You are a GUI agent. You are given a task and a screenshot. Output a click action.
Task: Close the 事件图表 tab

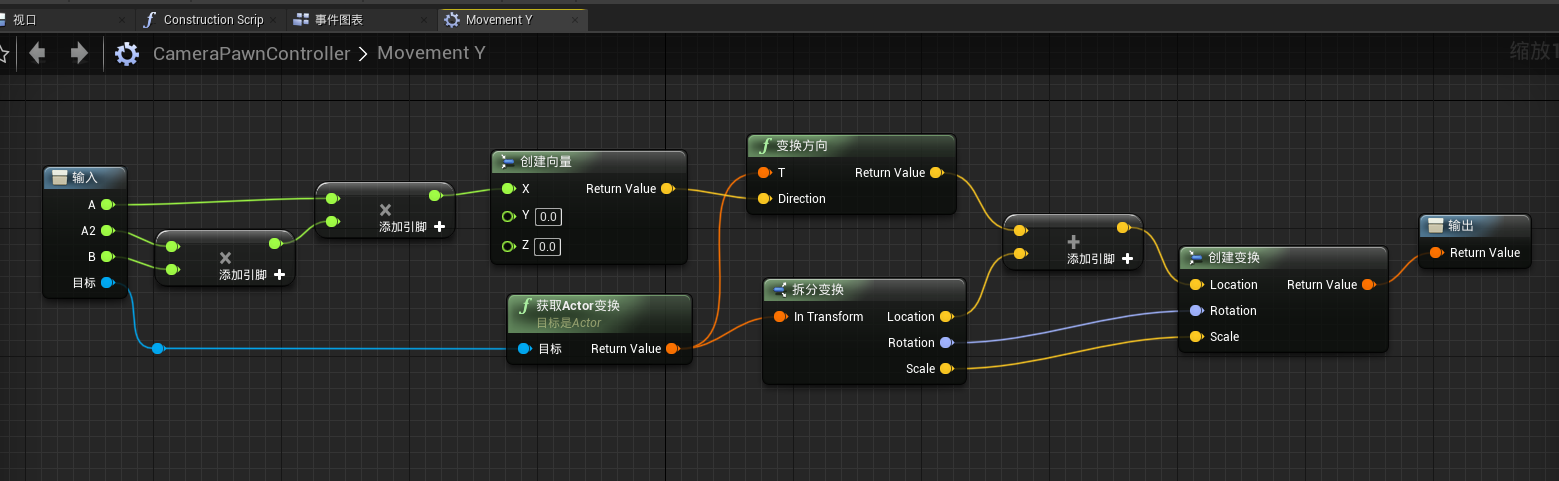click(x=423, y=20)
